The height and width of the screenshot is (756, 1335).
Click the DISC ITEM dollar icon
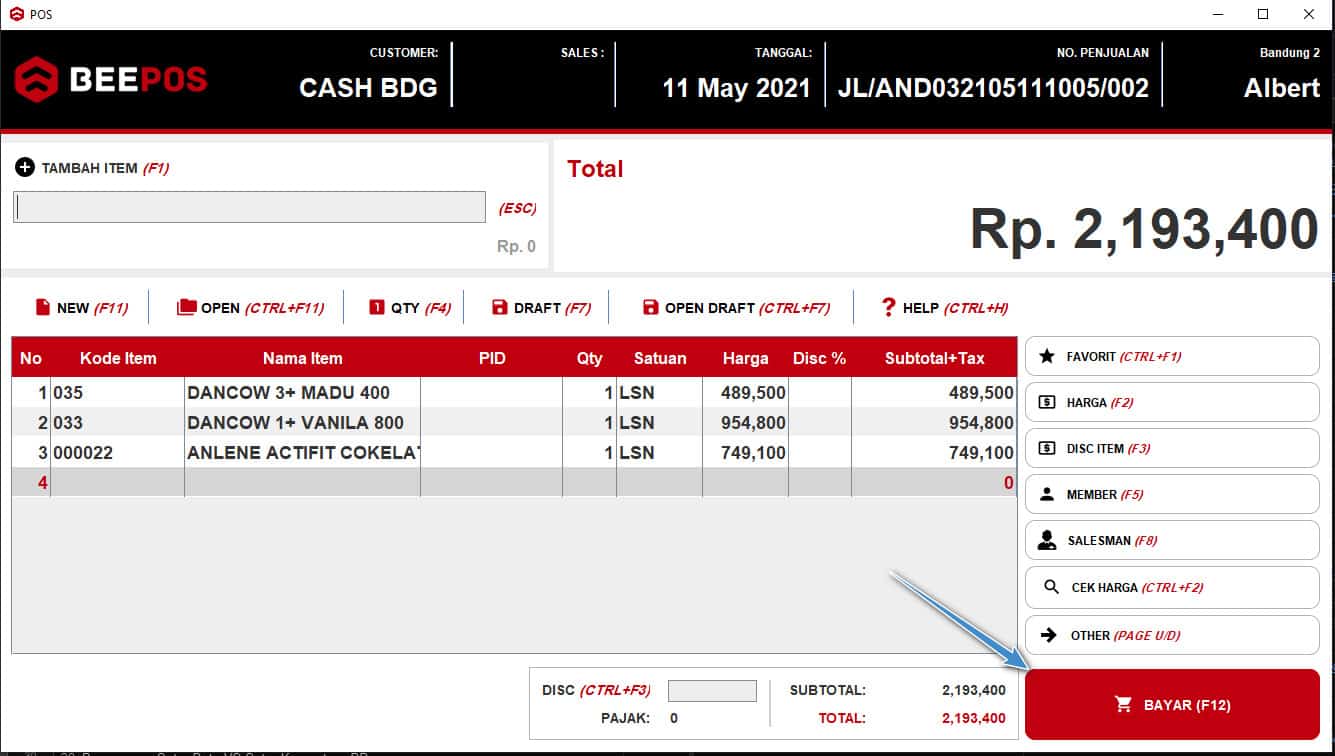click(x=1047, y=448)
